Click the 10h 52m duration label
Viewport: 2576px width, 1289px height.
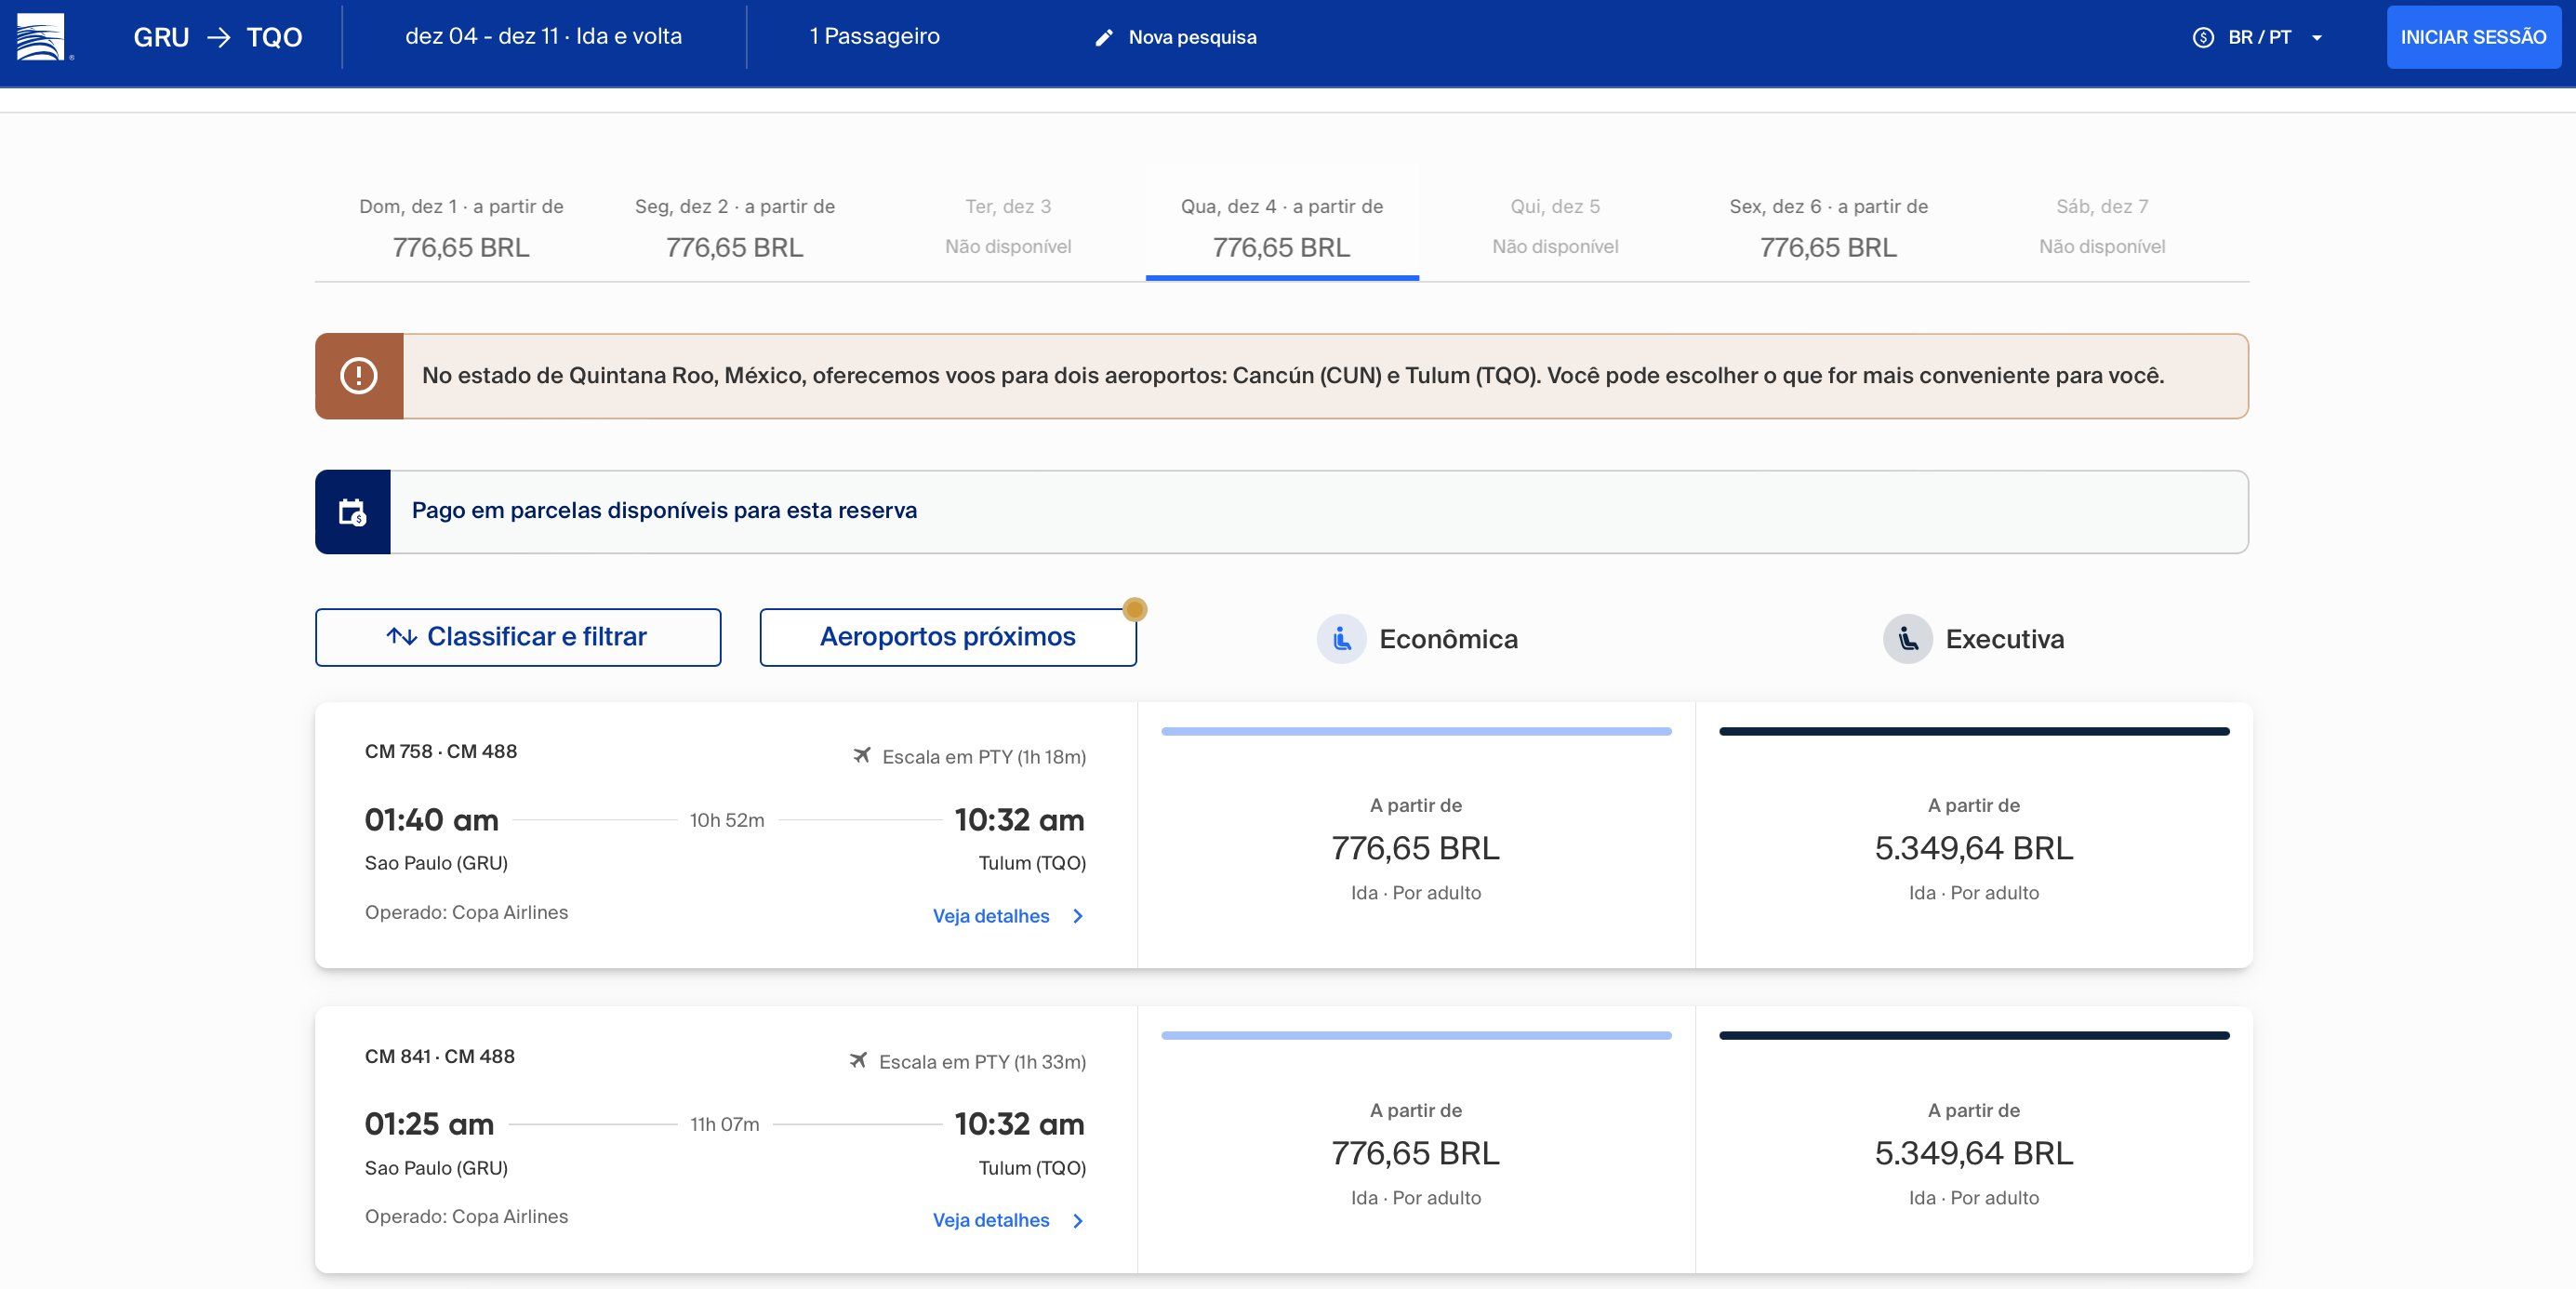coord(727,820)
